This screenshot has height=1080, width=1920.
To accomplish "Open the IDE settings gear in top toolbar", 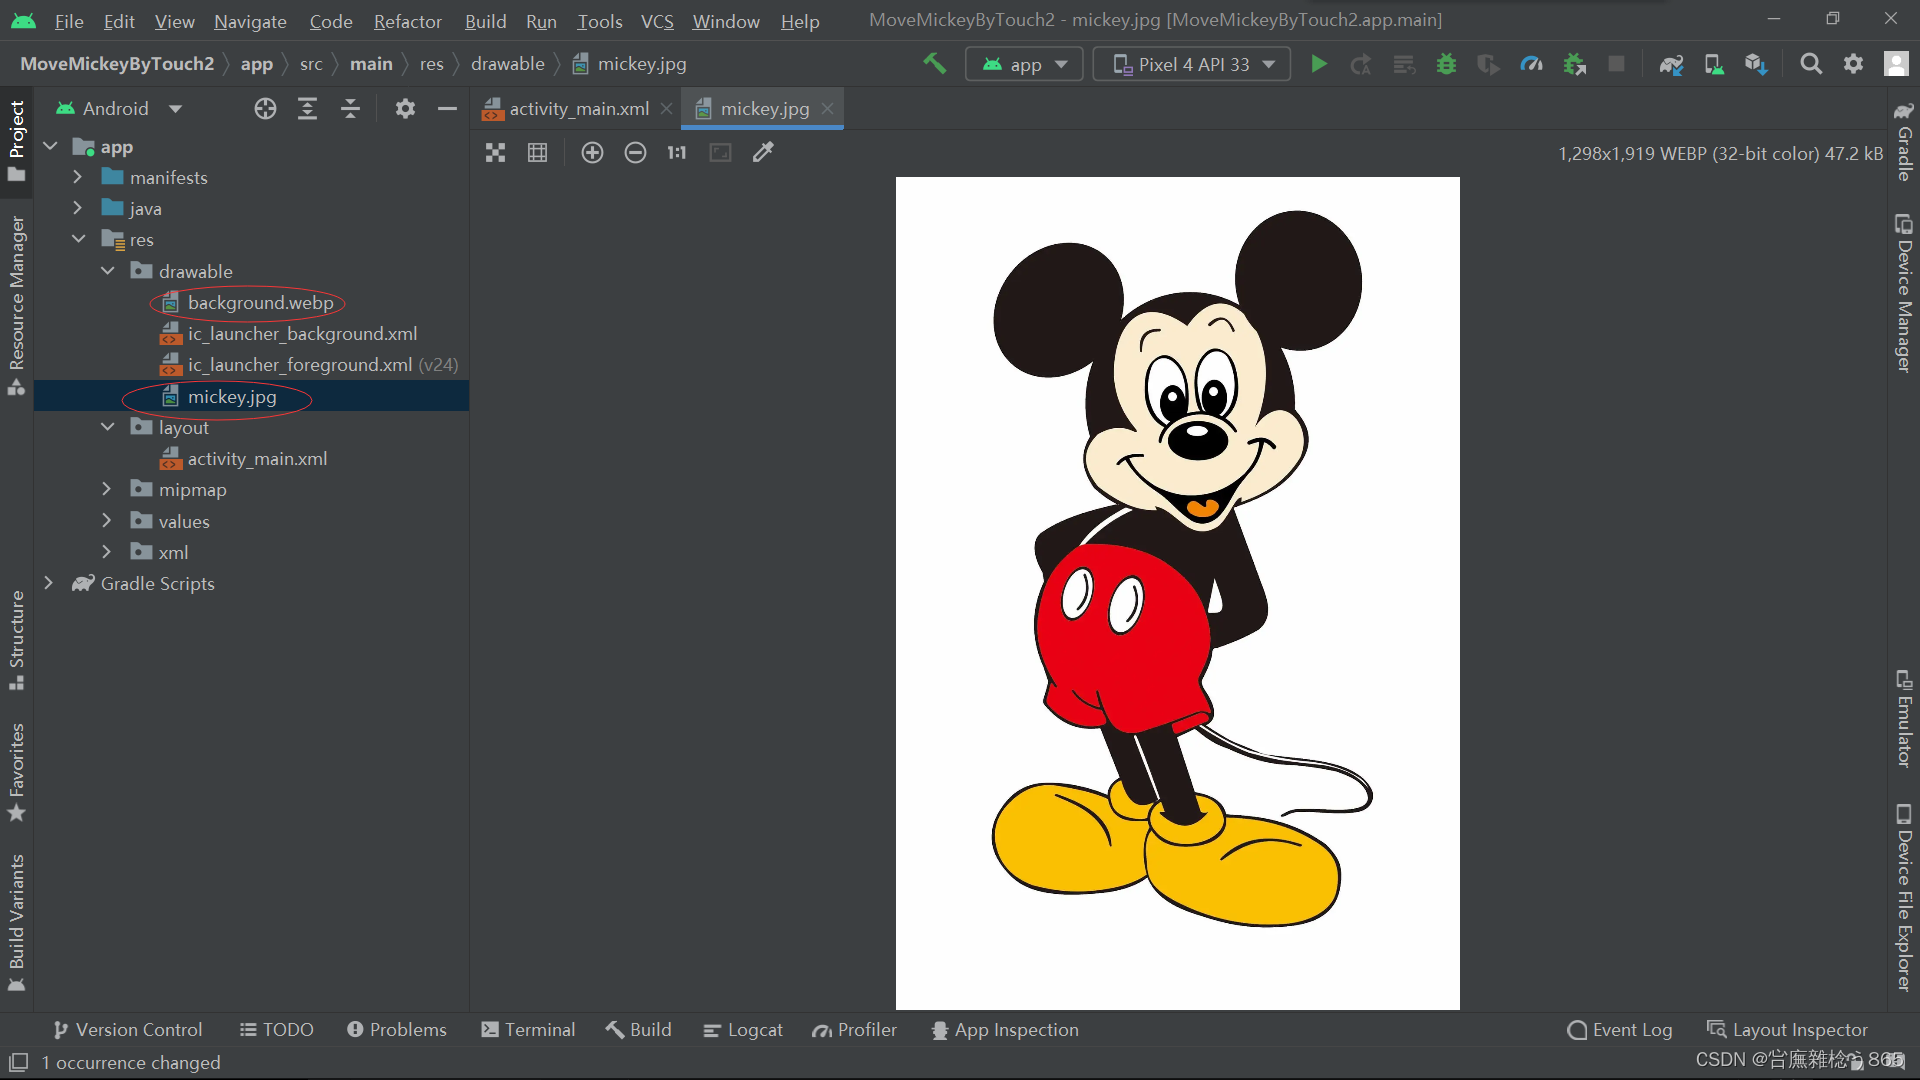I will [x=1853, y=64].
